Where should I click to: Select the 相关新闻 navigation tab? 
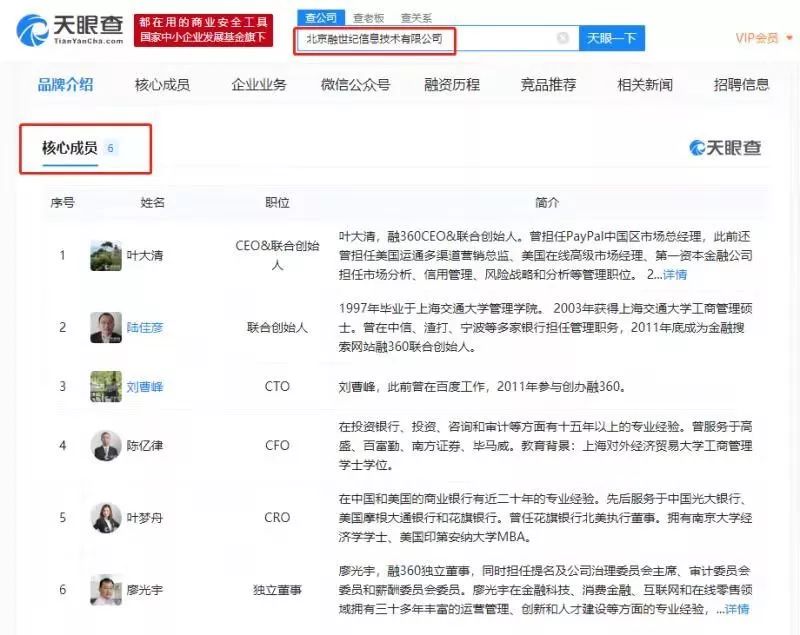point(645,85)
